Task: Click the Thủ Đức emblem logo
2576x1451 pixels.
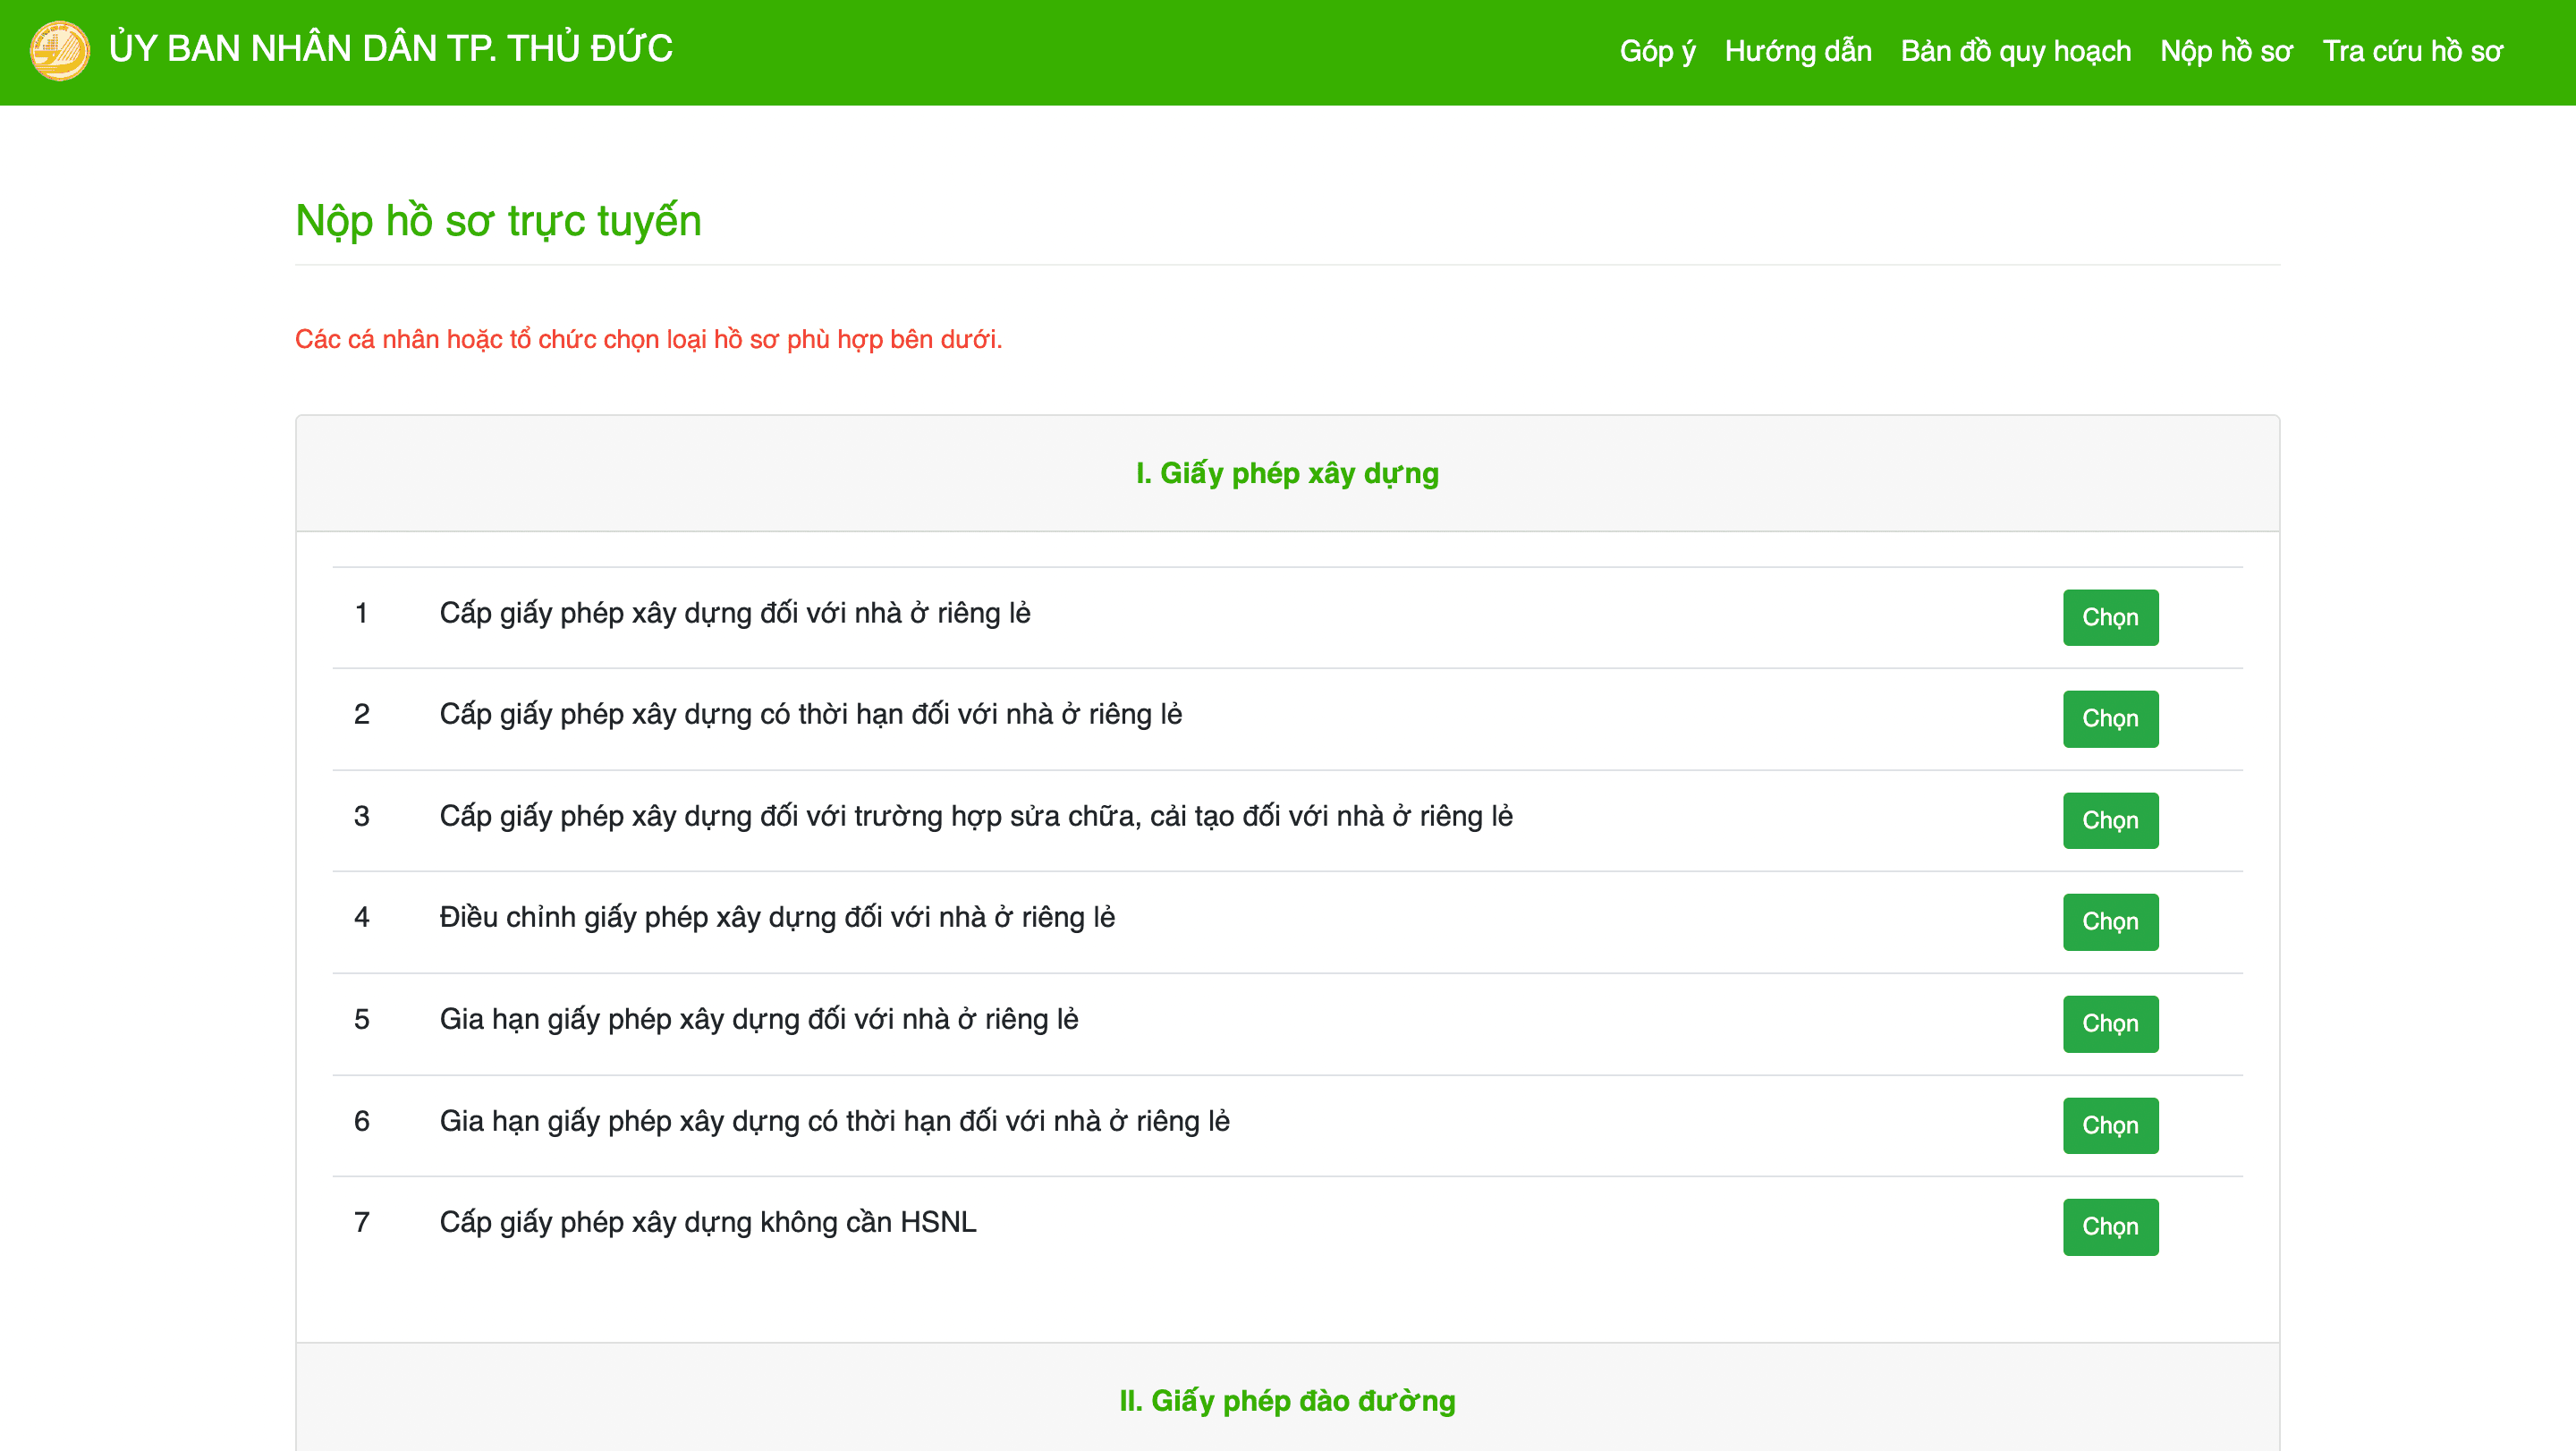Action: click(60, 50)
